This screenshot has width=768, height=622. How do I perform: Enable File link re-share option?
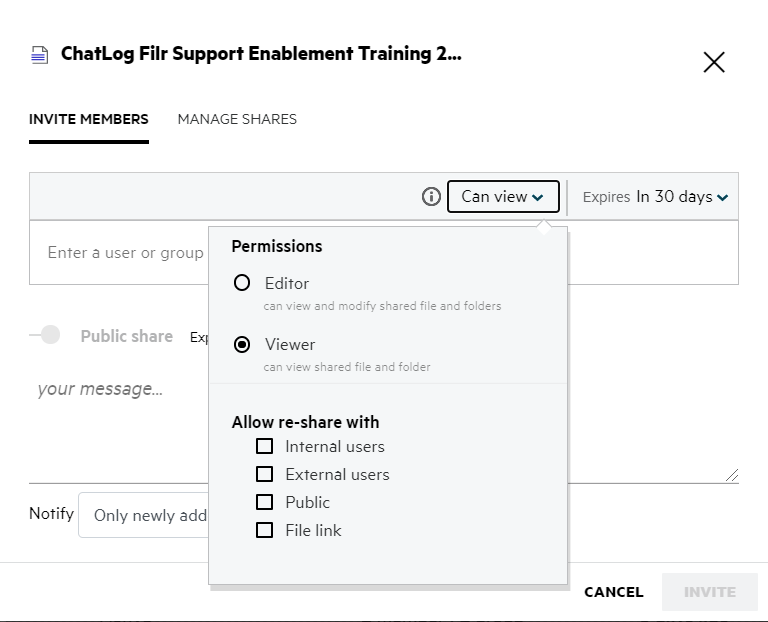coord(265,530)
